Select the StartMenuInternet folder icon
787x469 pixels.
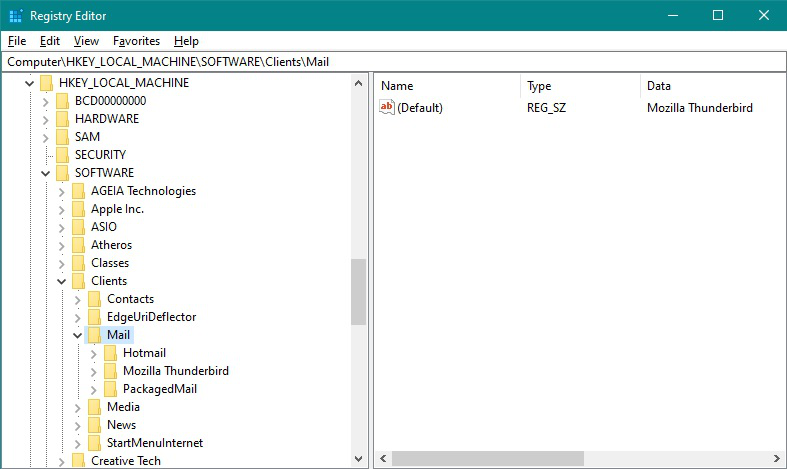pyautogui.click(x=94, y=443)
